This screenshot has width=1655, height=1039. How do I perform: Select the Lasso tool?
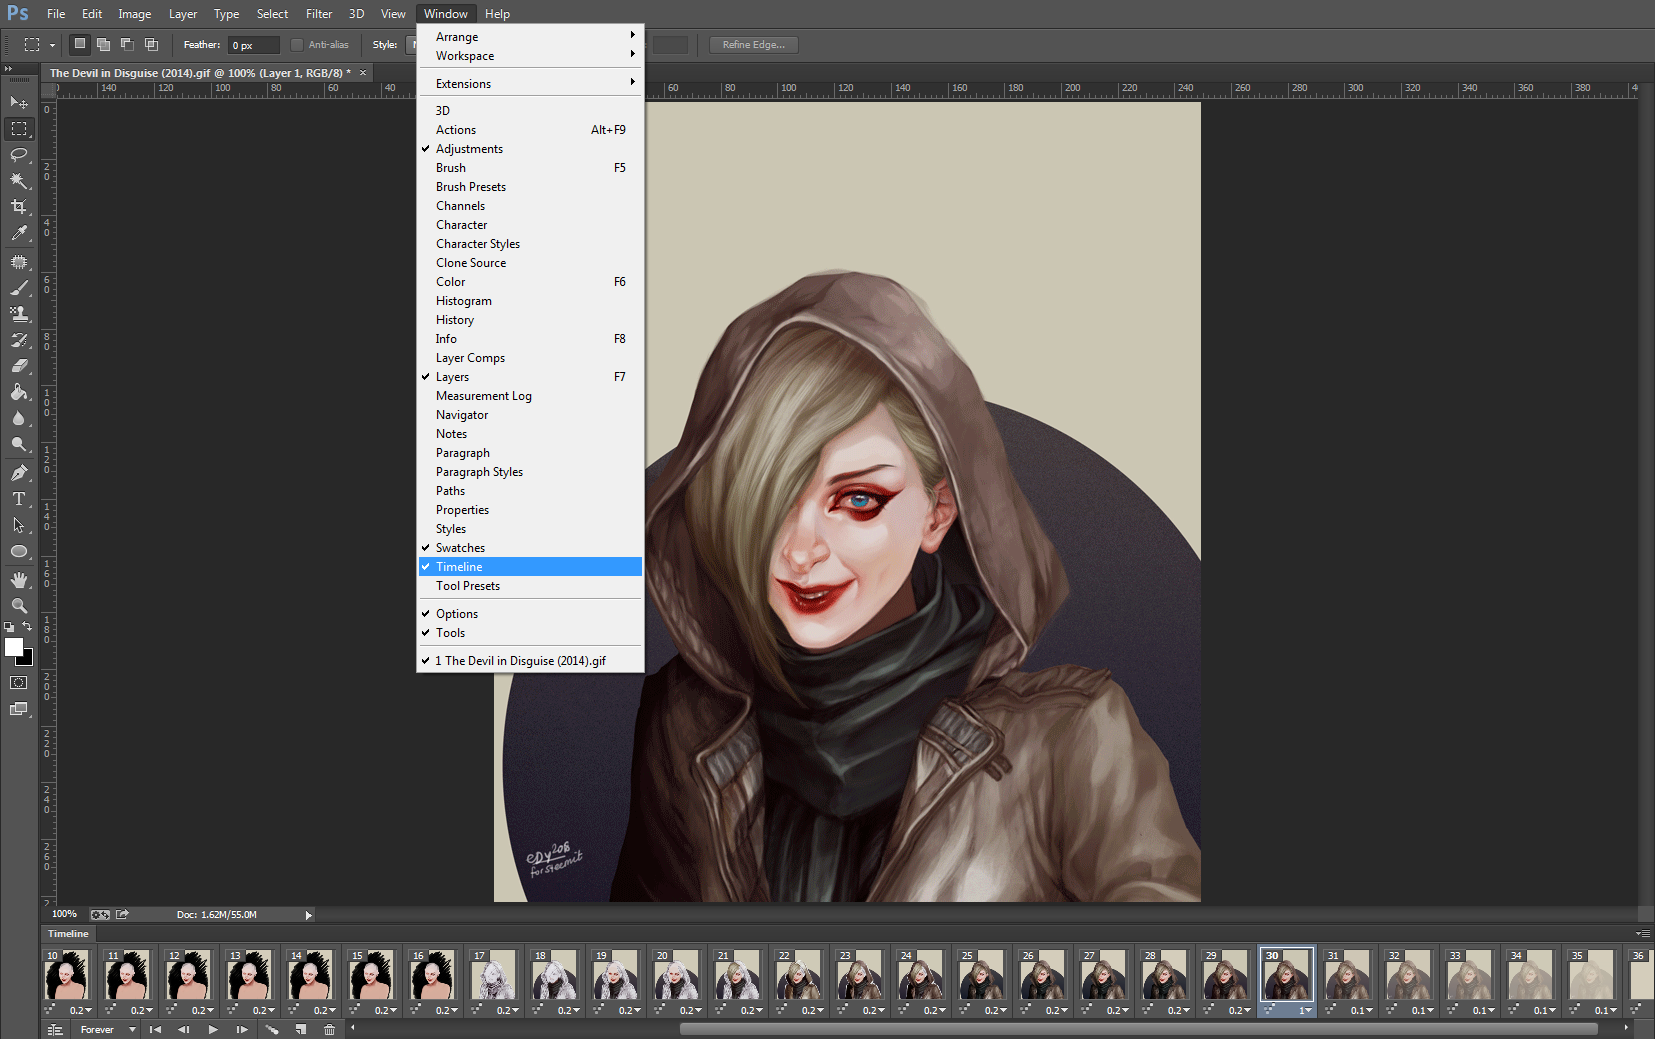tap(19, 155)
